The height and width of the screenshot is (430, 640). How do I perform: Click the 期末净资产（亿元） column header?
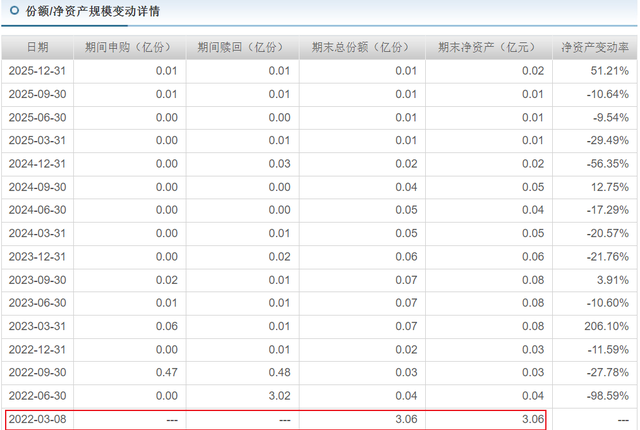pos(489,47)
